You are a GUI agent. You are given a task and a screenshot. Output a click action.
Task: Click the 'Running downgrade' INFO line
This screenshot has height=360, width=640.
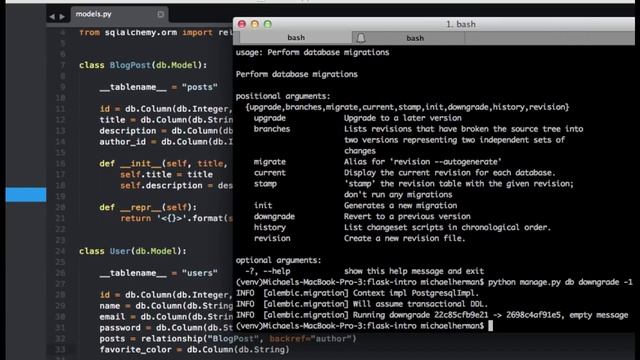[x=432, y=315]
